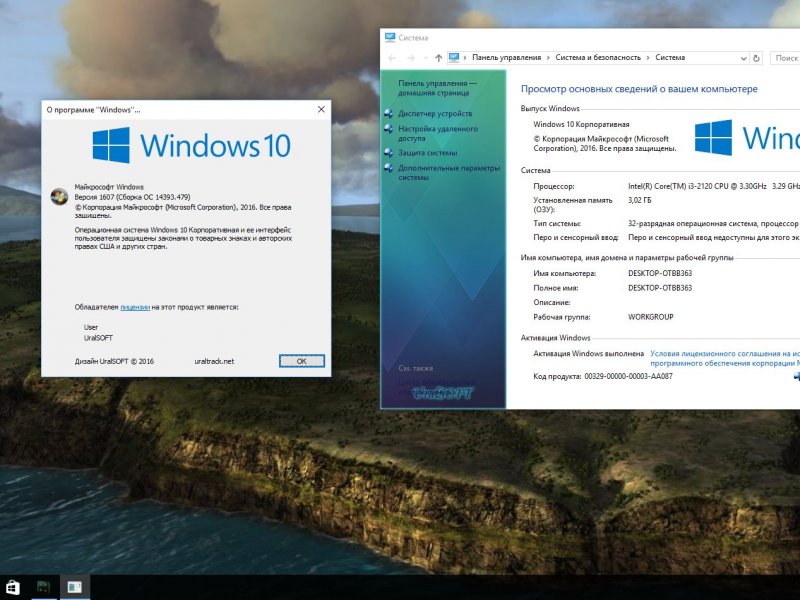
Task: Click the Версия 1607 build text in About dialog
Action: pos(132,197)
